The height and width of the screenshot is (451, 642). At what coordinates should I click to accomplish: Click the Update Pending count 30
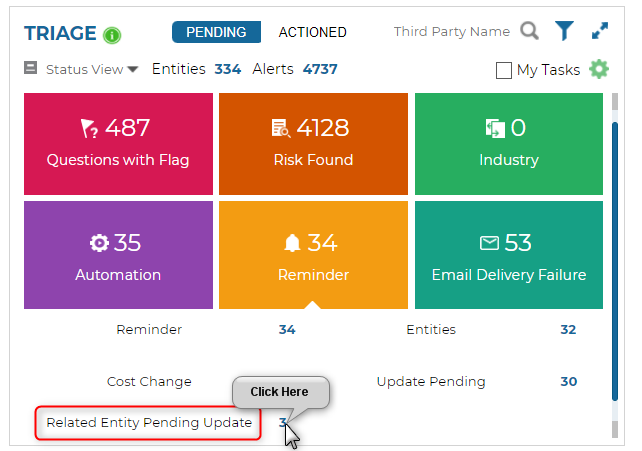click(x=568, y=381)
